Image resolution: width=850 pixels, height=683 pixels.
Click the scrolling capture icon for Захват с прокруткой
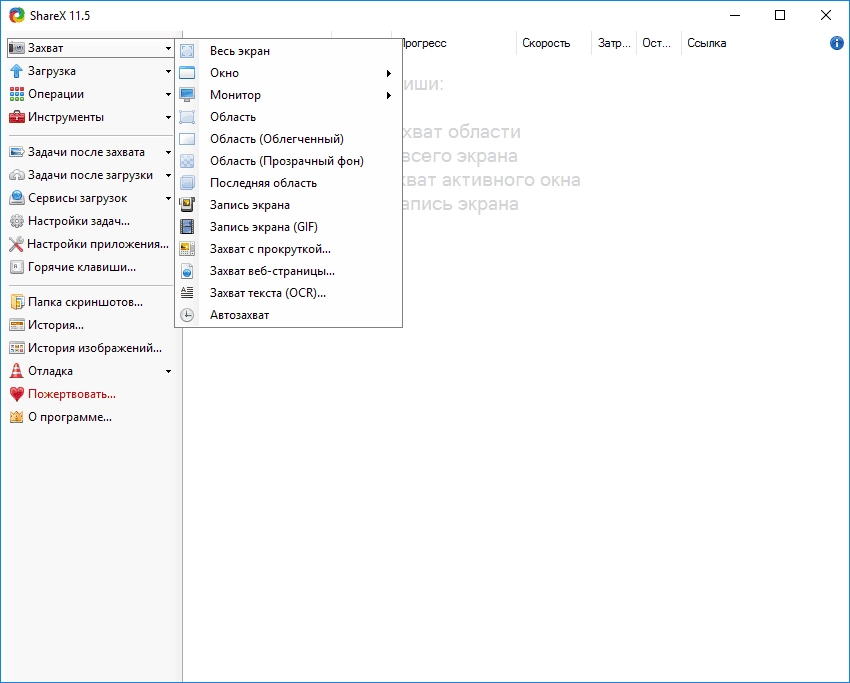coord(187,249)
